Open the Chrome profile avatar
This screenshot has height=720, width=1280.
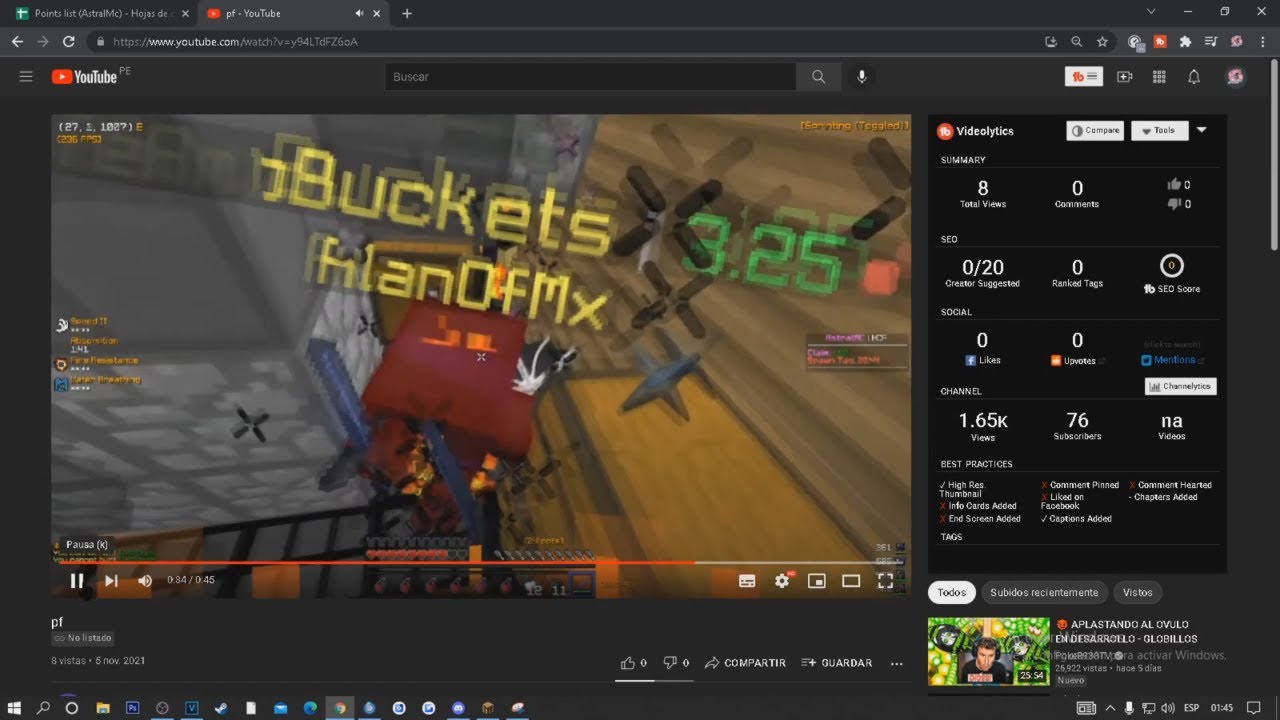[1236, 42]
